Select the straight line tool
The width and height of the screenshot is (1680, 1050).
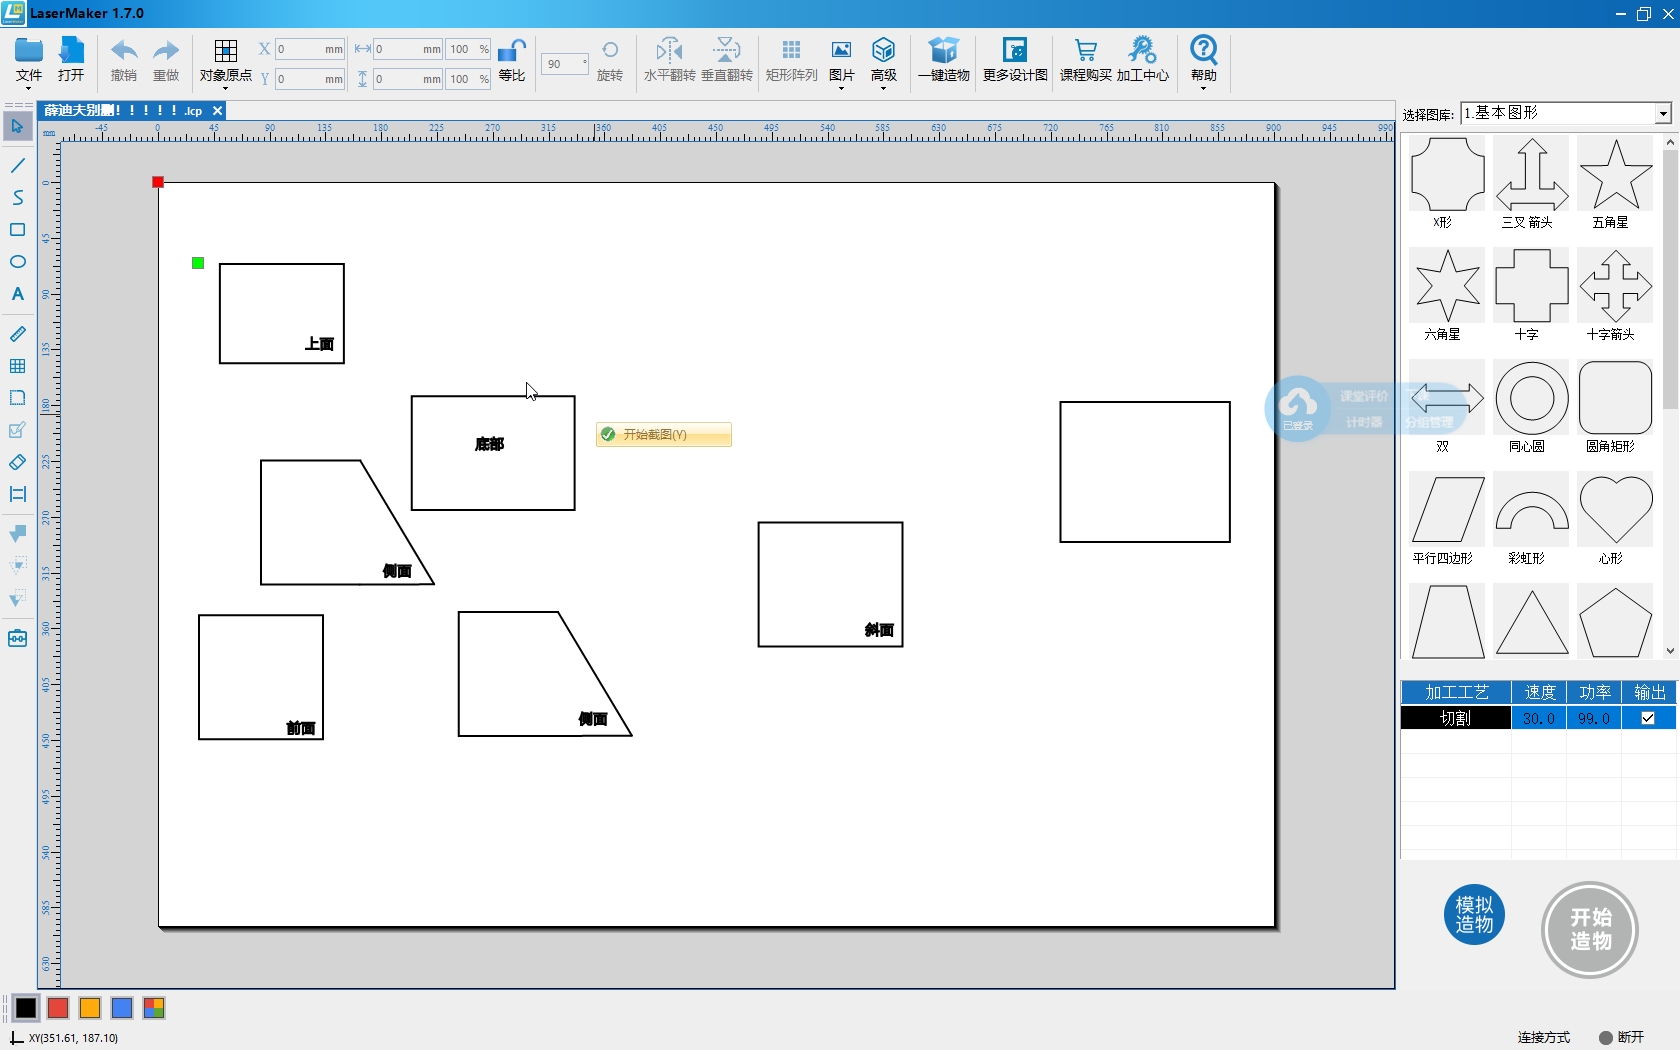[x=17, y=165]
